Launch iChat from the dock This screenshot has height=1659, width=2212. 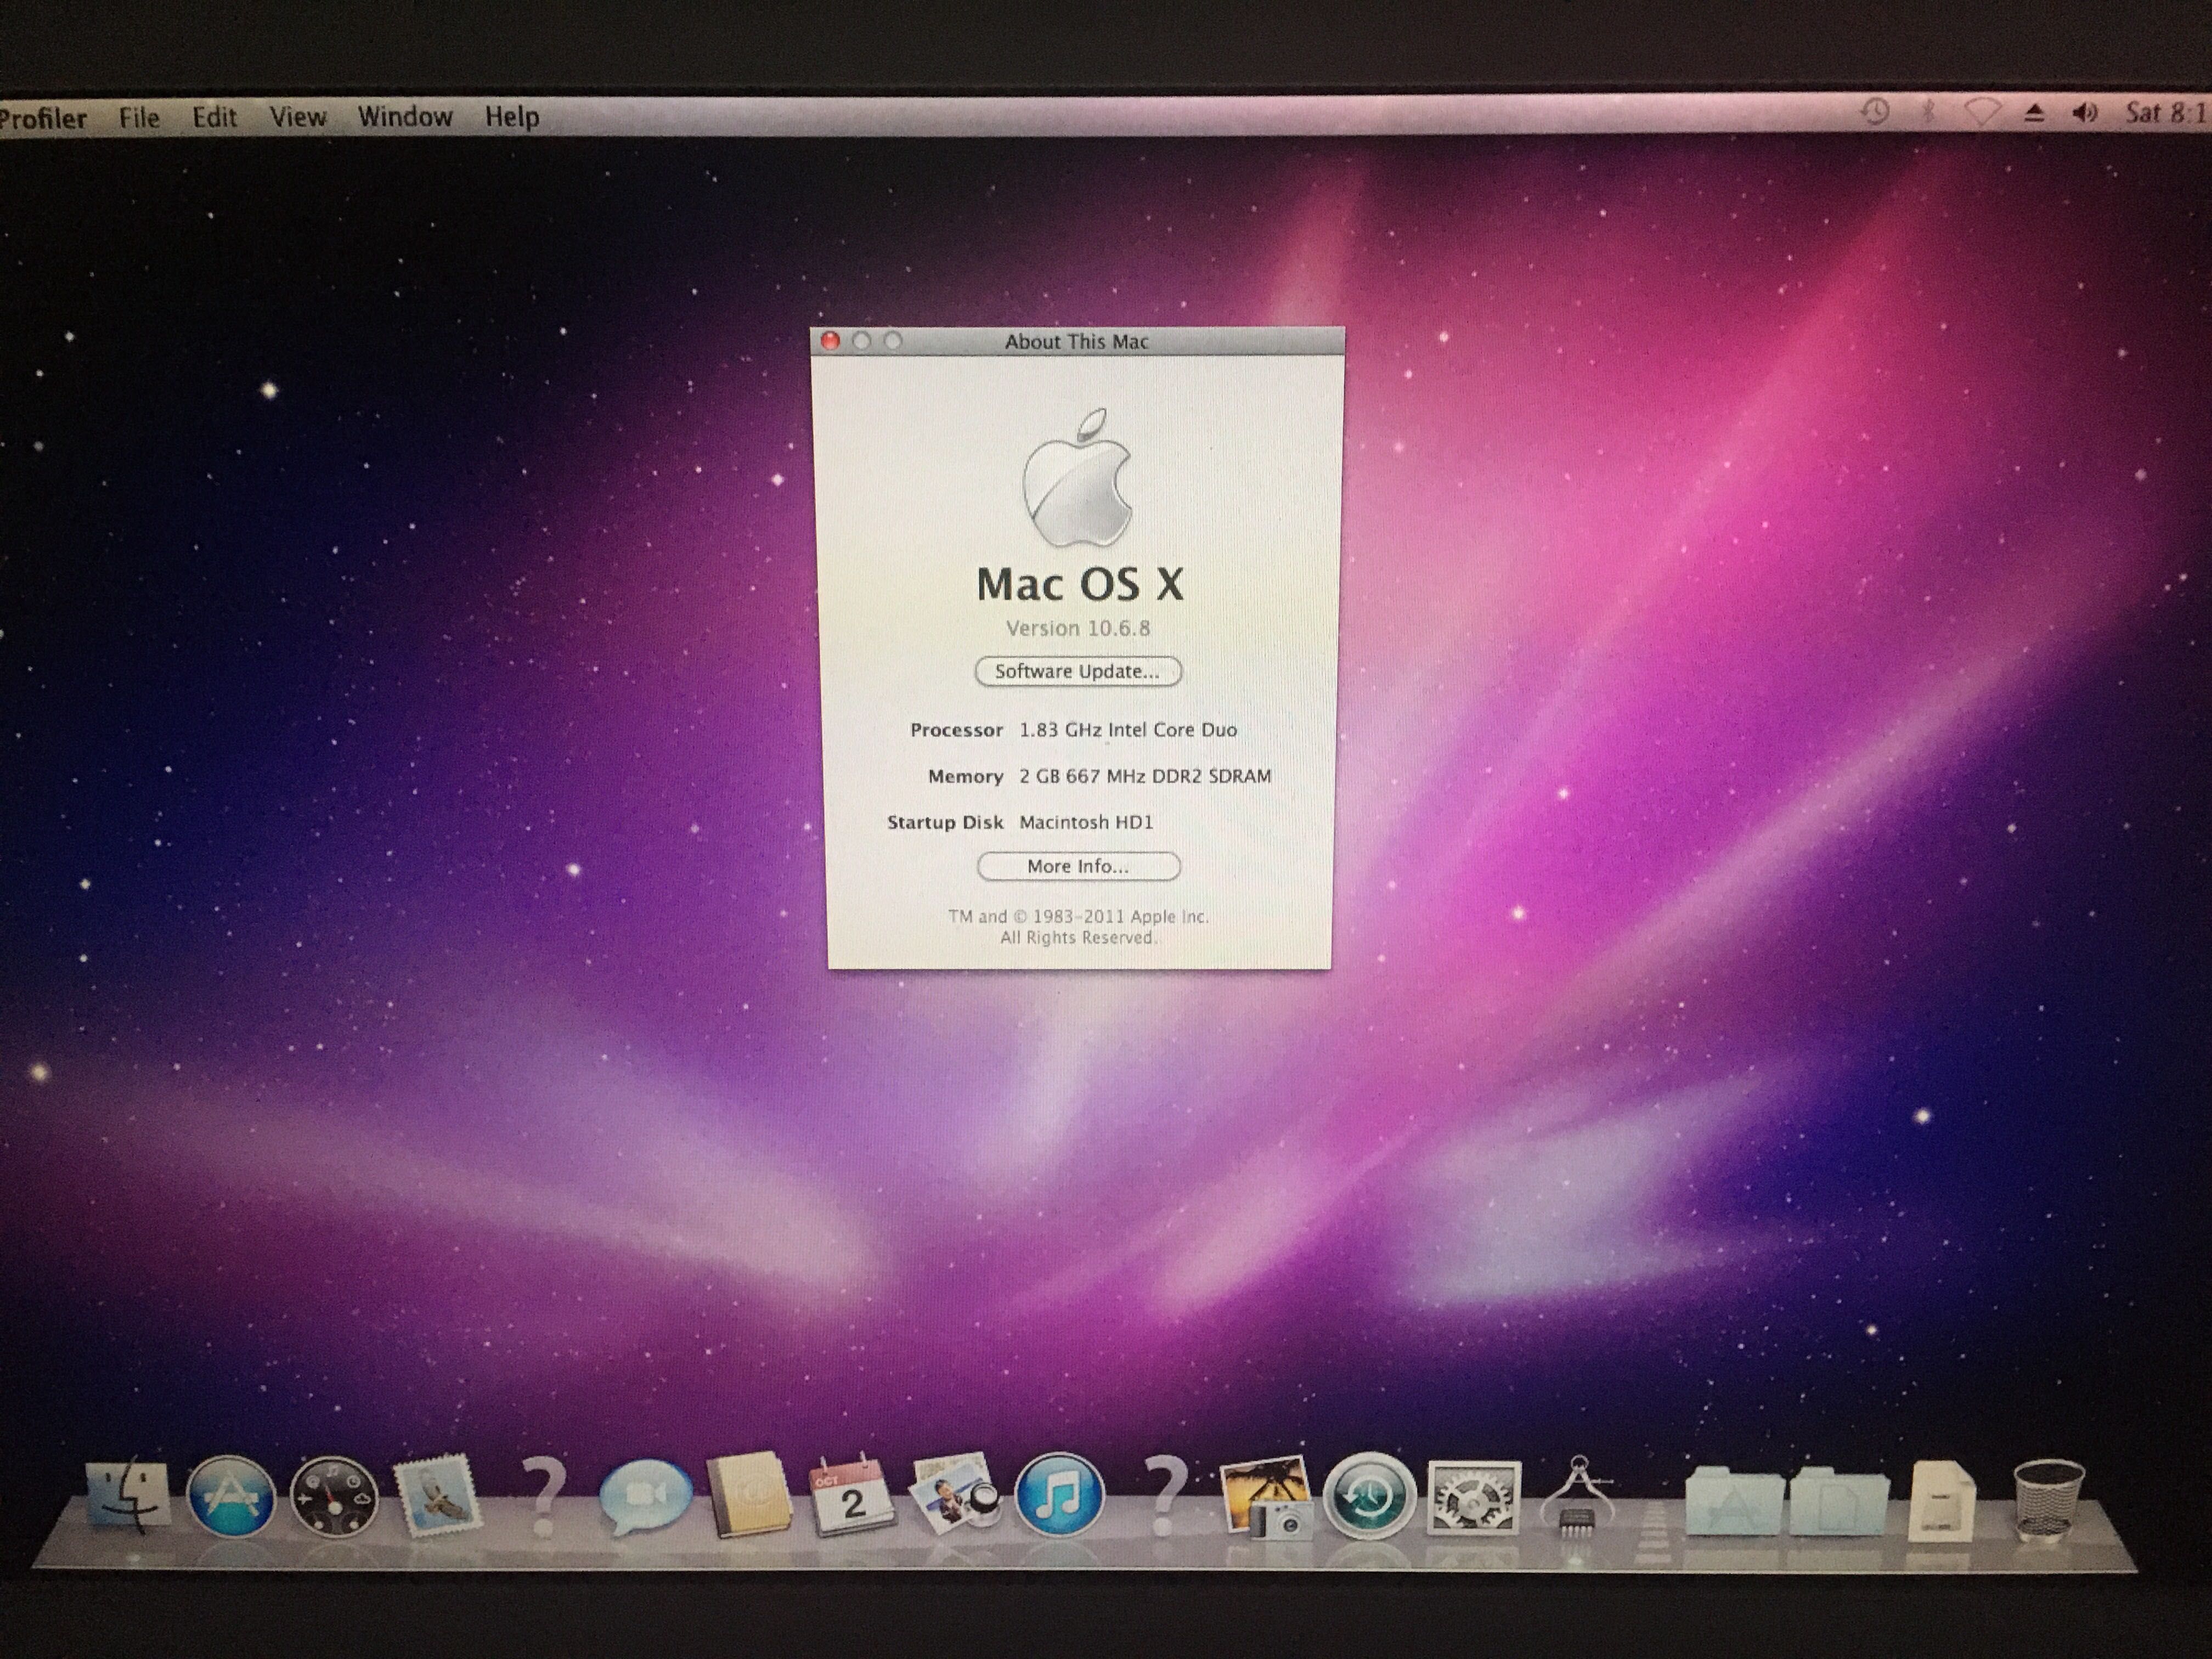tap(645, 1497)
